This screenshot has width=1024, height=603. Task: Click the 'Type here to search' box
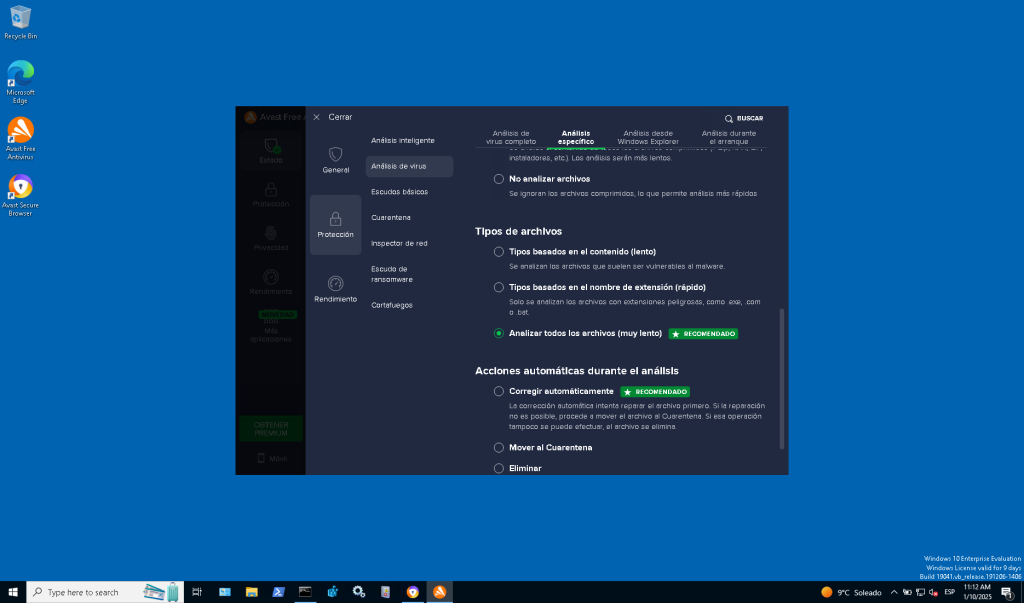pos(105,592)
